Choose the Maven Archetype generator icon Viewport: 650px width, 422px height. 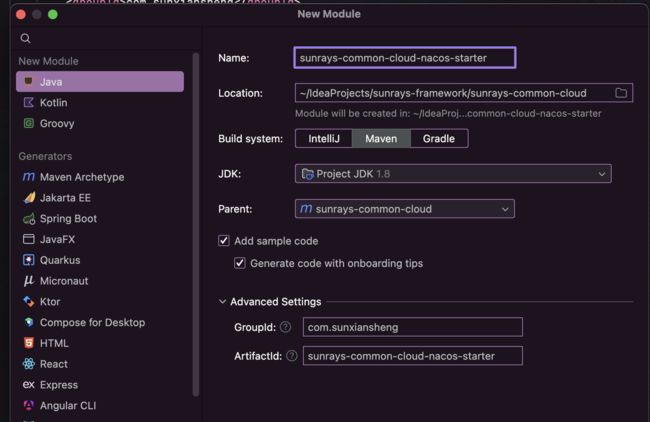pyautogui.click(x=29, y=177)
